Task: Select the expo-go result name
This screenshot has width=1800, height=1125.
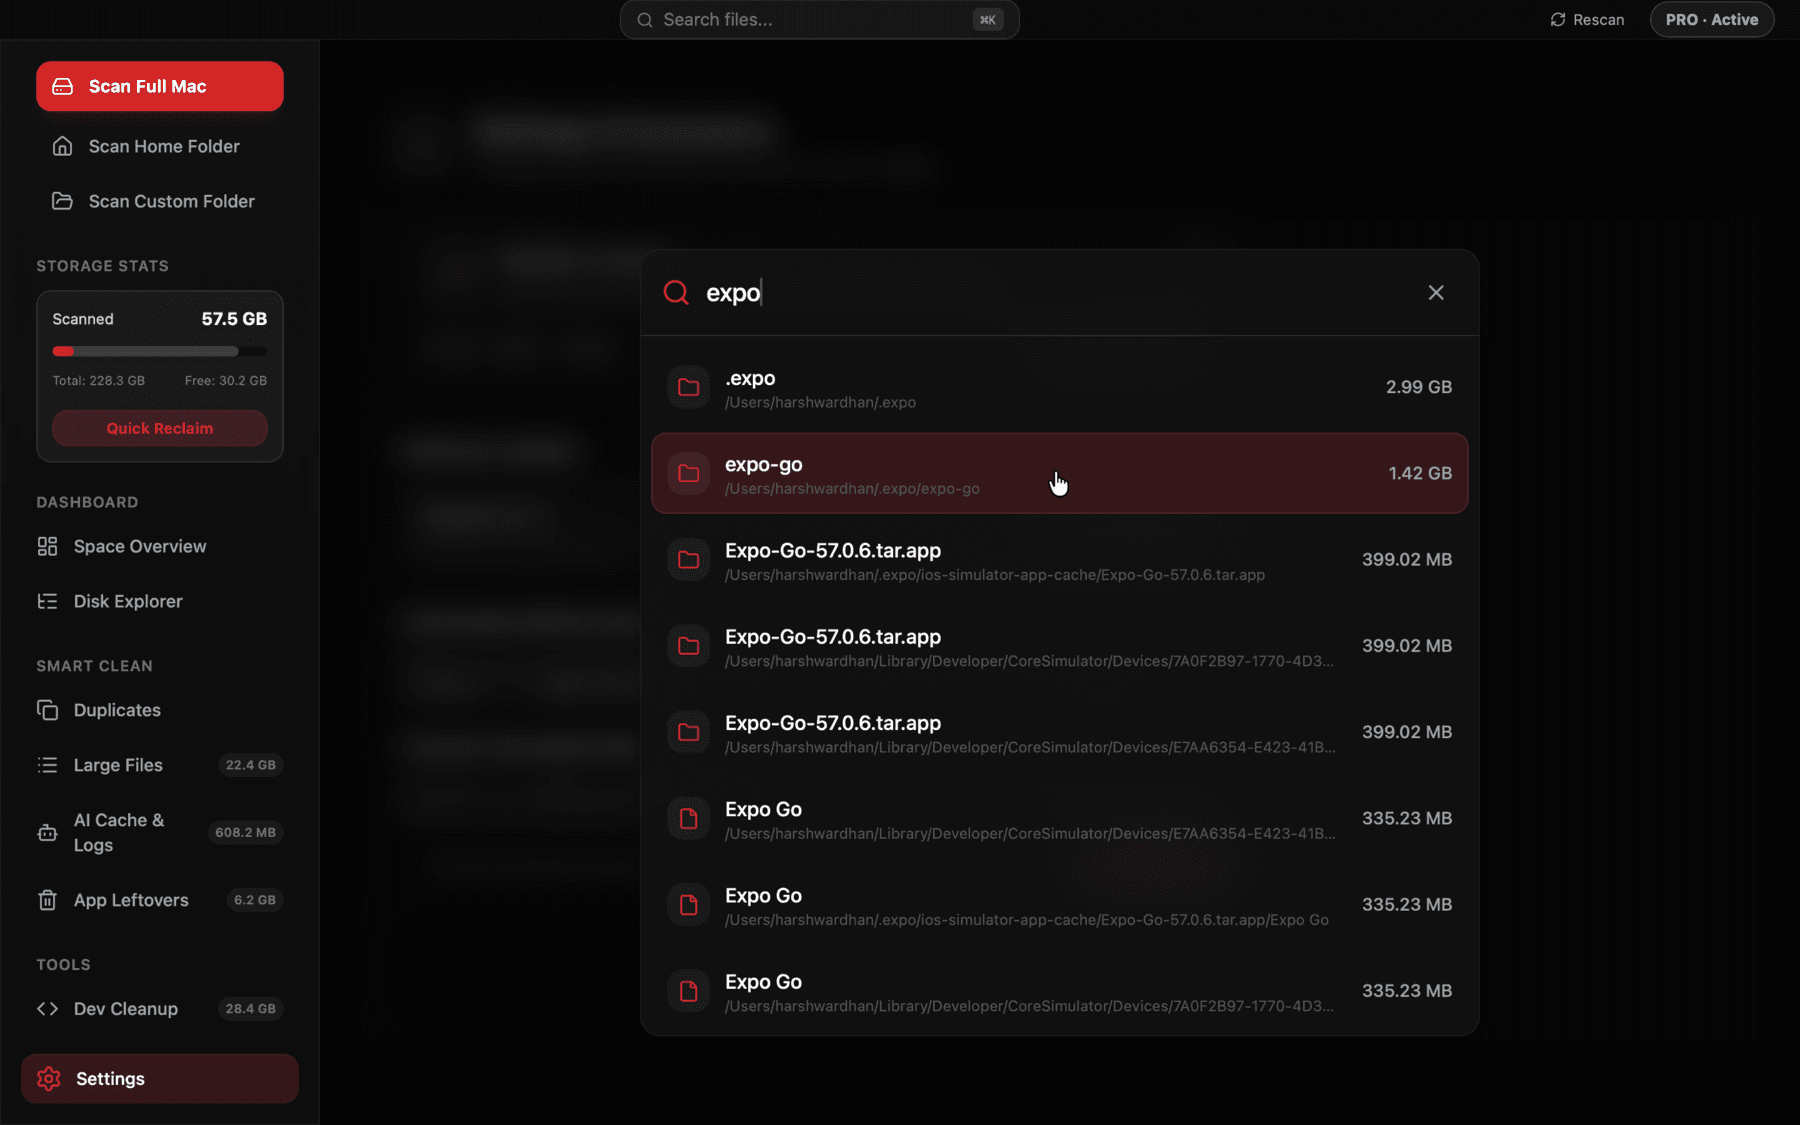Action: 763,465
